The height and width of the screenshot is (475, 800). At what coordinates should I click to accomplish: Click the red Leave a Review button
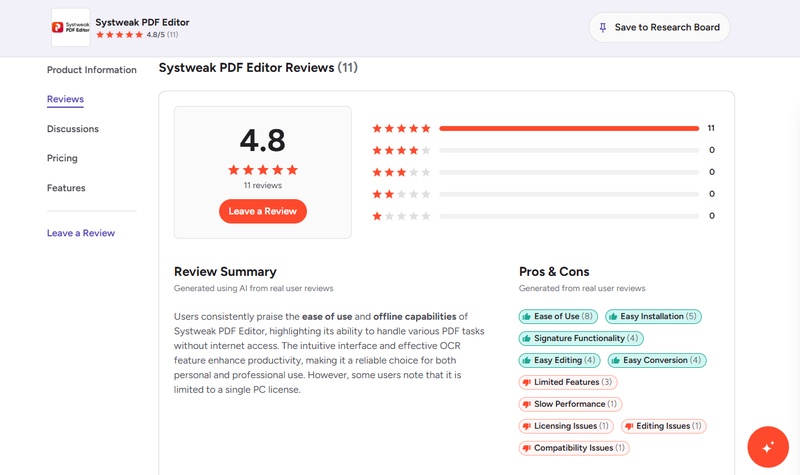[263, 211]
